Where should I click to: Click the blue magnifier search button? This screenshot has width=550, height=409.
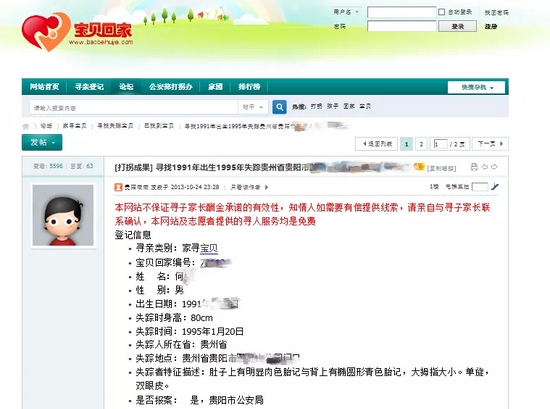[279, 107]
